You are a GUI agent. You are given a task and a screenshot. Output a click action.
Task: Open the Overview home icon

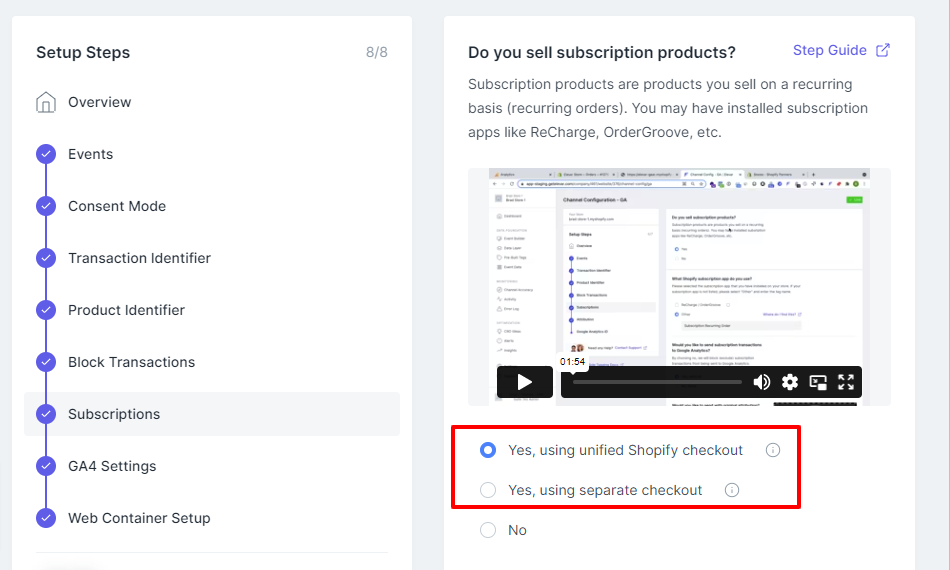click(x=46, y=102)
